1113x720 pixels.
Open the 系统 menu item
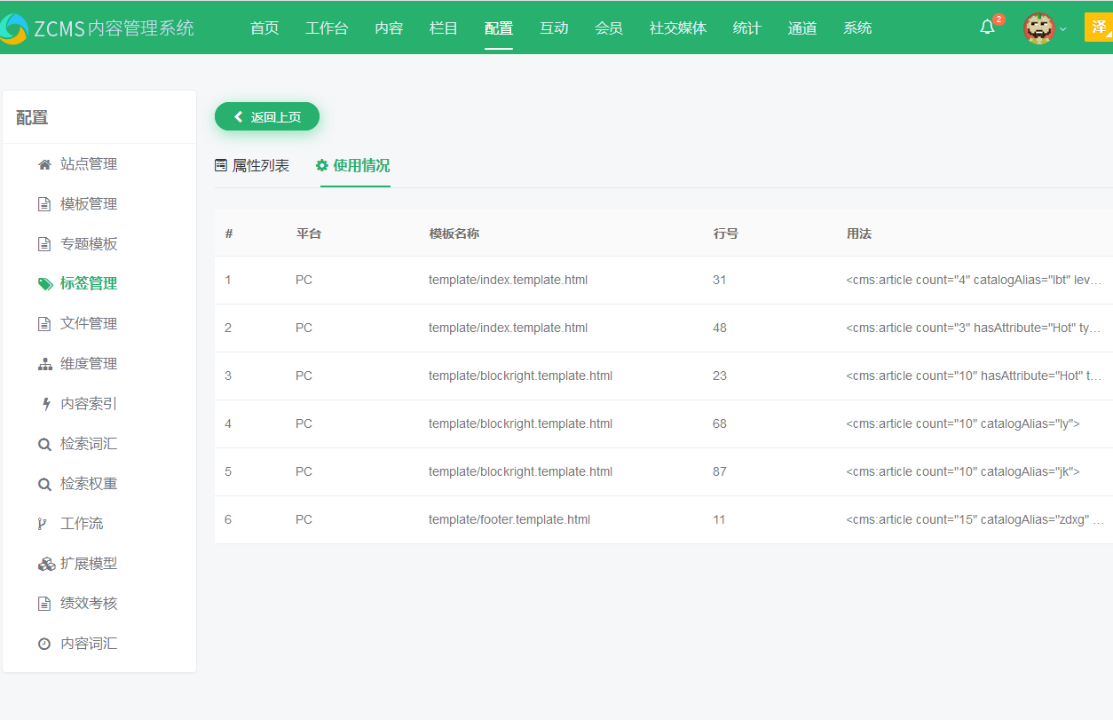pos(857,27)
